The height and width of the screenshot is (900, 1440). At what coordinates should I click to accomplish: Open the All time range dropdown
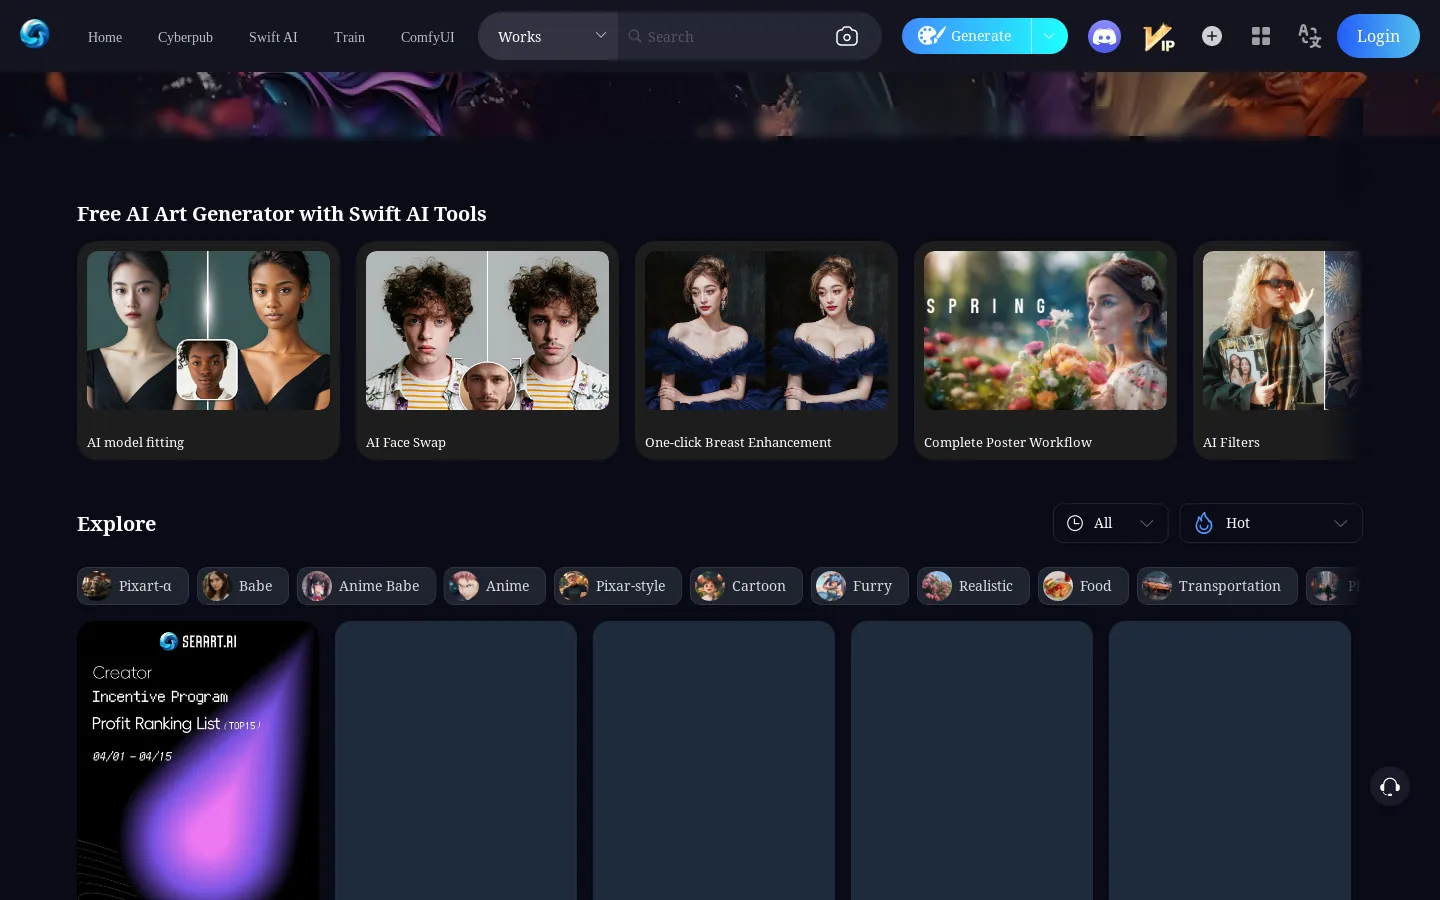[x=1110, y=523]
